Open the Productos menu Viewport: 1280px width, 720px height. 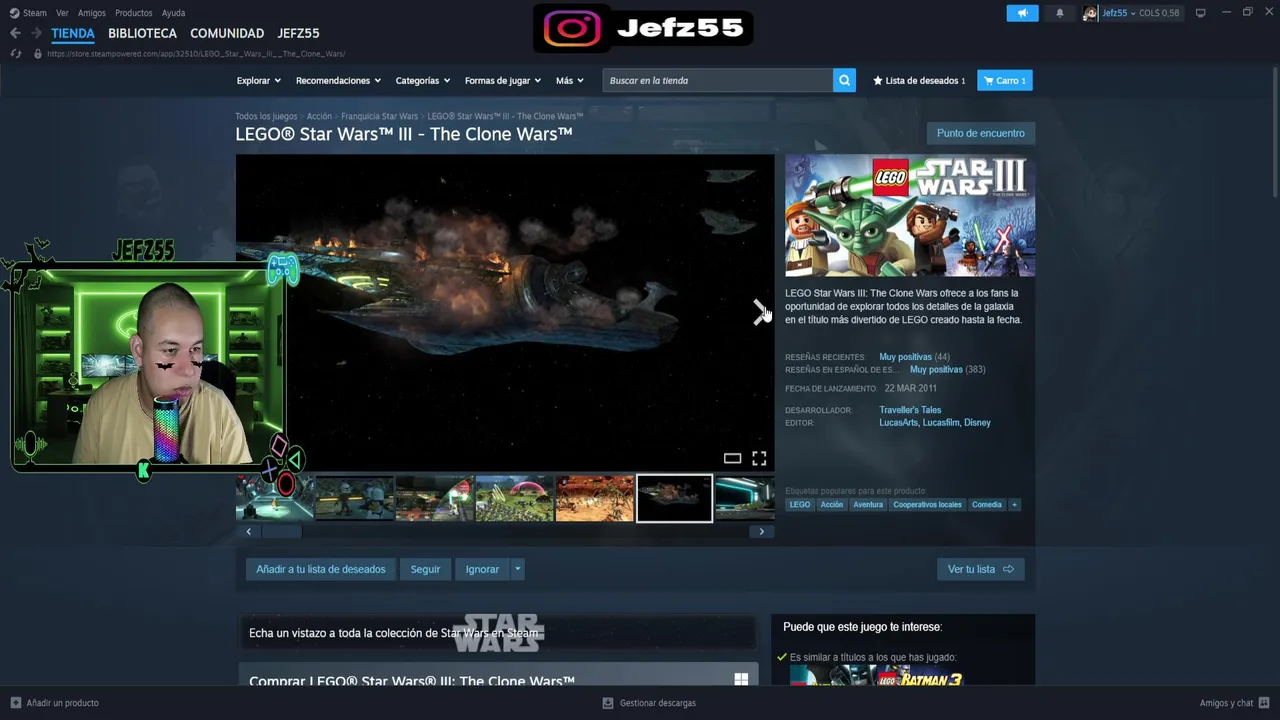[x=133, y=13]
